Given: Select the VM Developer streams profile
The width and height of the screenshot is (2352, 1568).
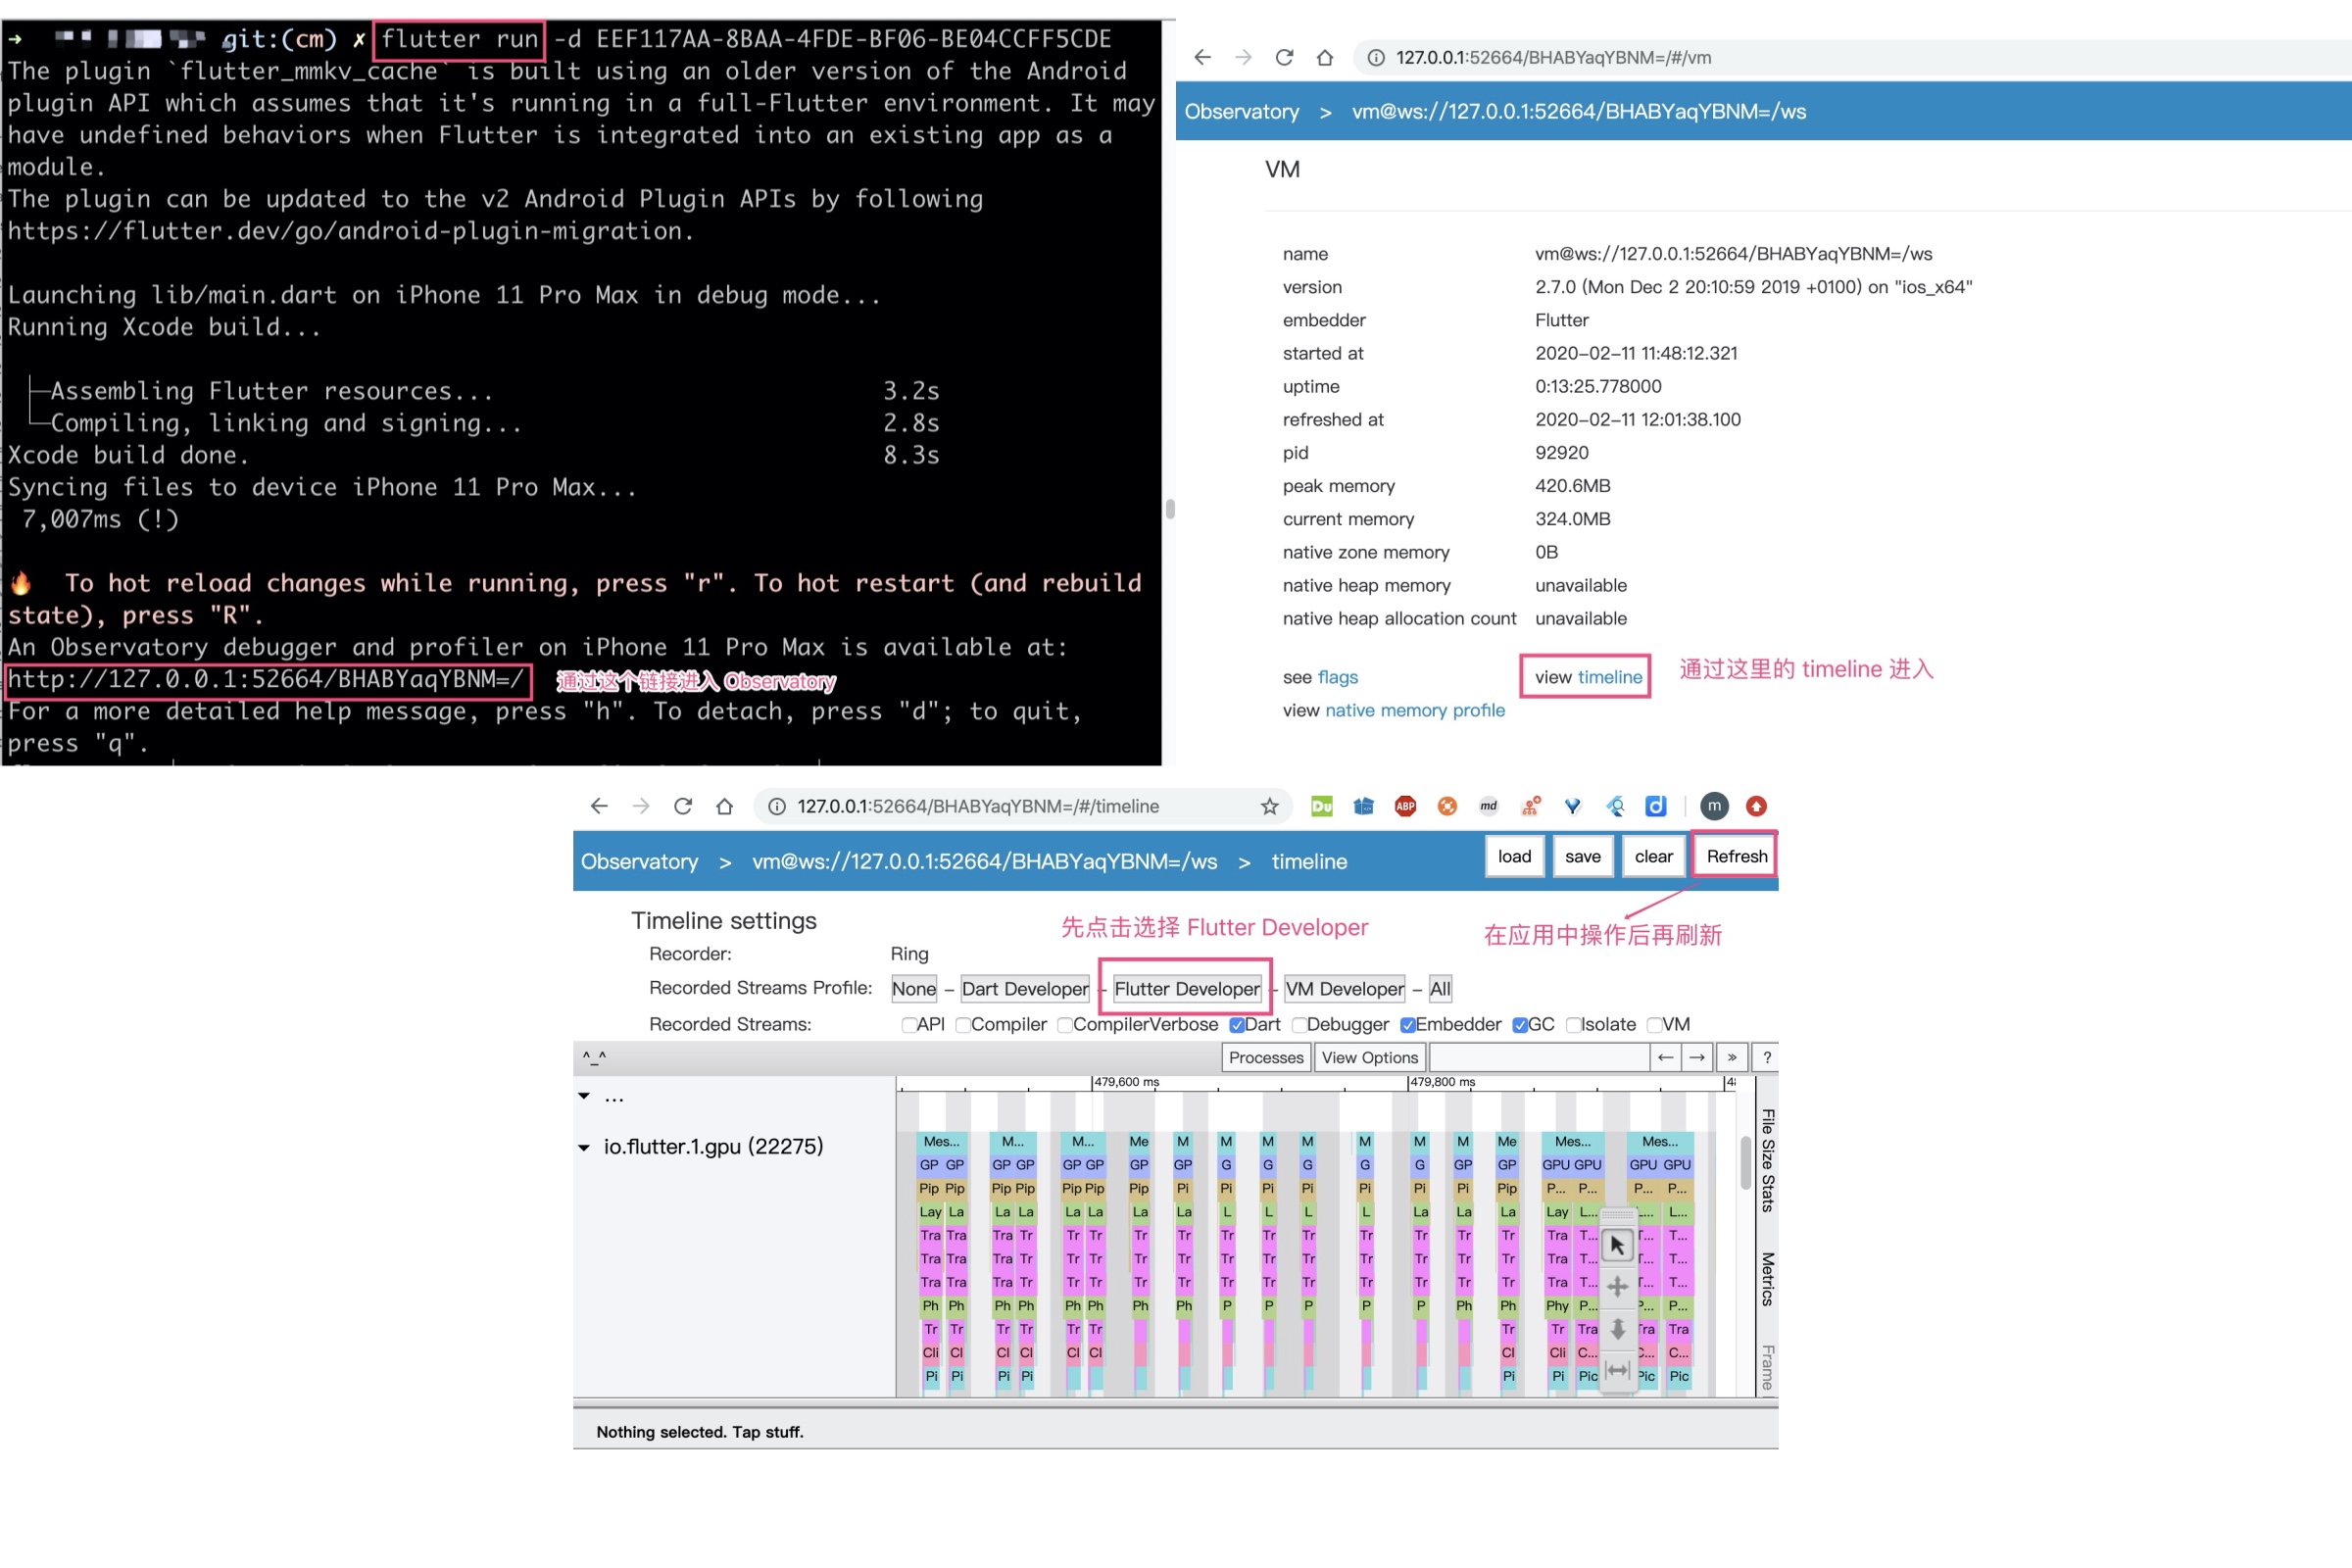Looking at the screenshot, I should tap(1345, 988).
